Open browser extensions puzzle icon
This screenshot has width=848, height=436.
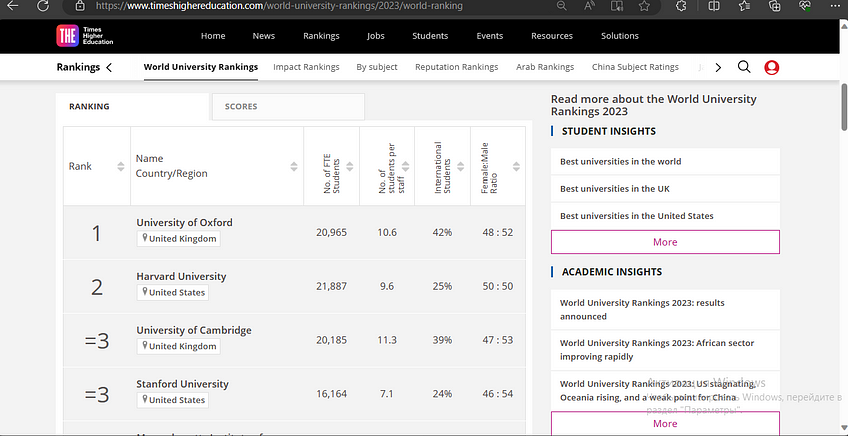(681, 5)
